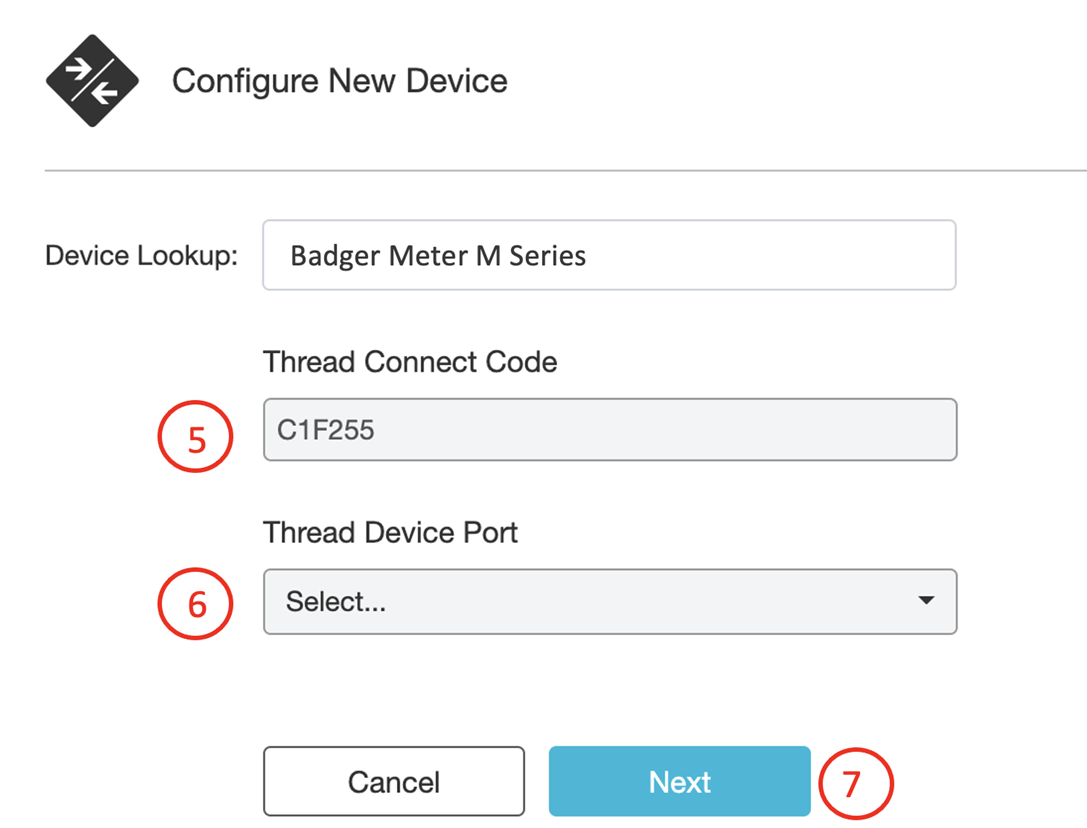Click the empty right end of Thread Connect Code field

coord(880,430)
